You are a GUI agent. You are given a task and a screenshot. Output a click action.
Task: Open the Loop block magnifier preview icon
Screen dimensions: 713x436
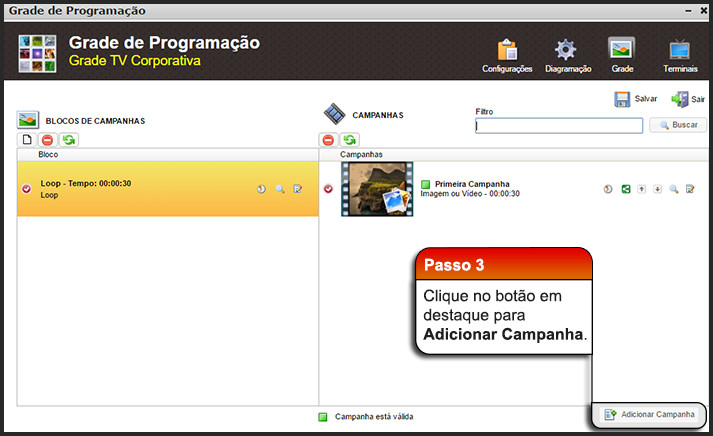click(x=280, y=189)
